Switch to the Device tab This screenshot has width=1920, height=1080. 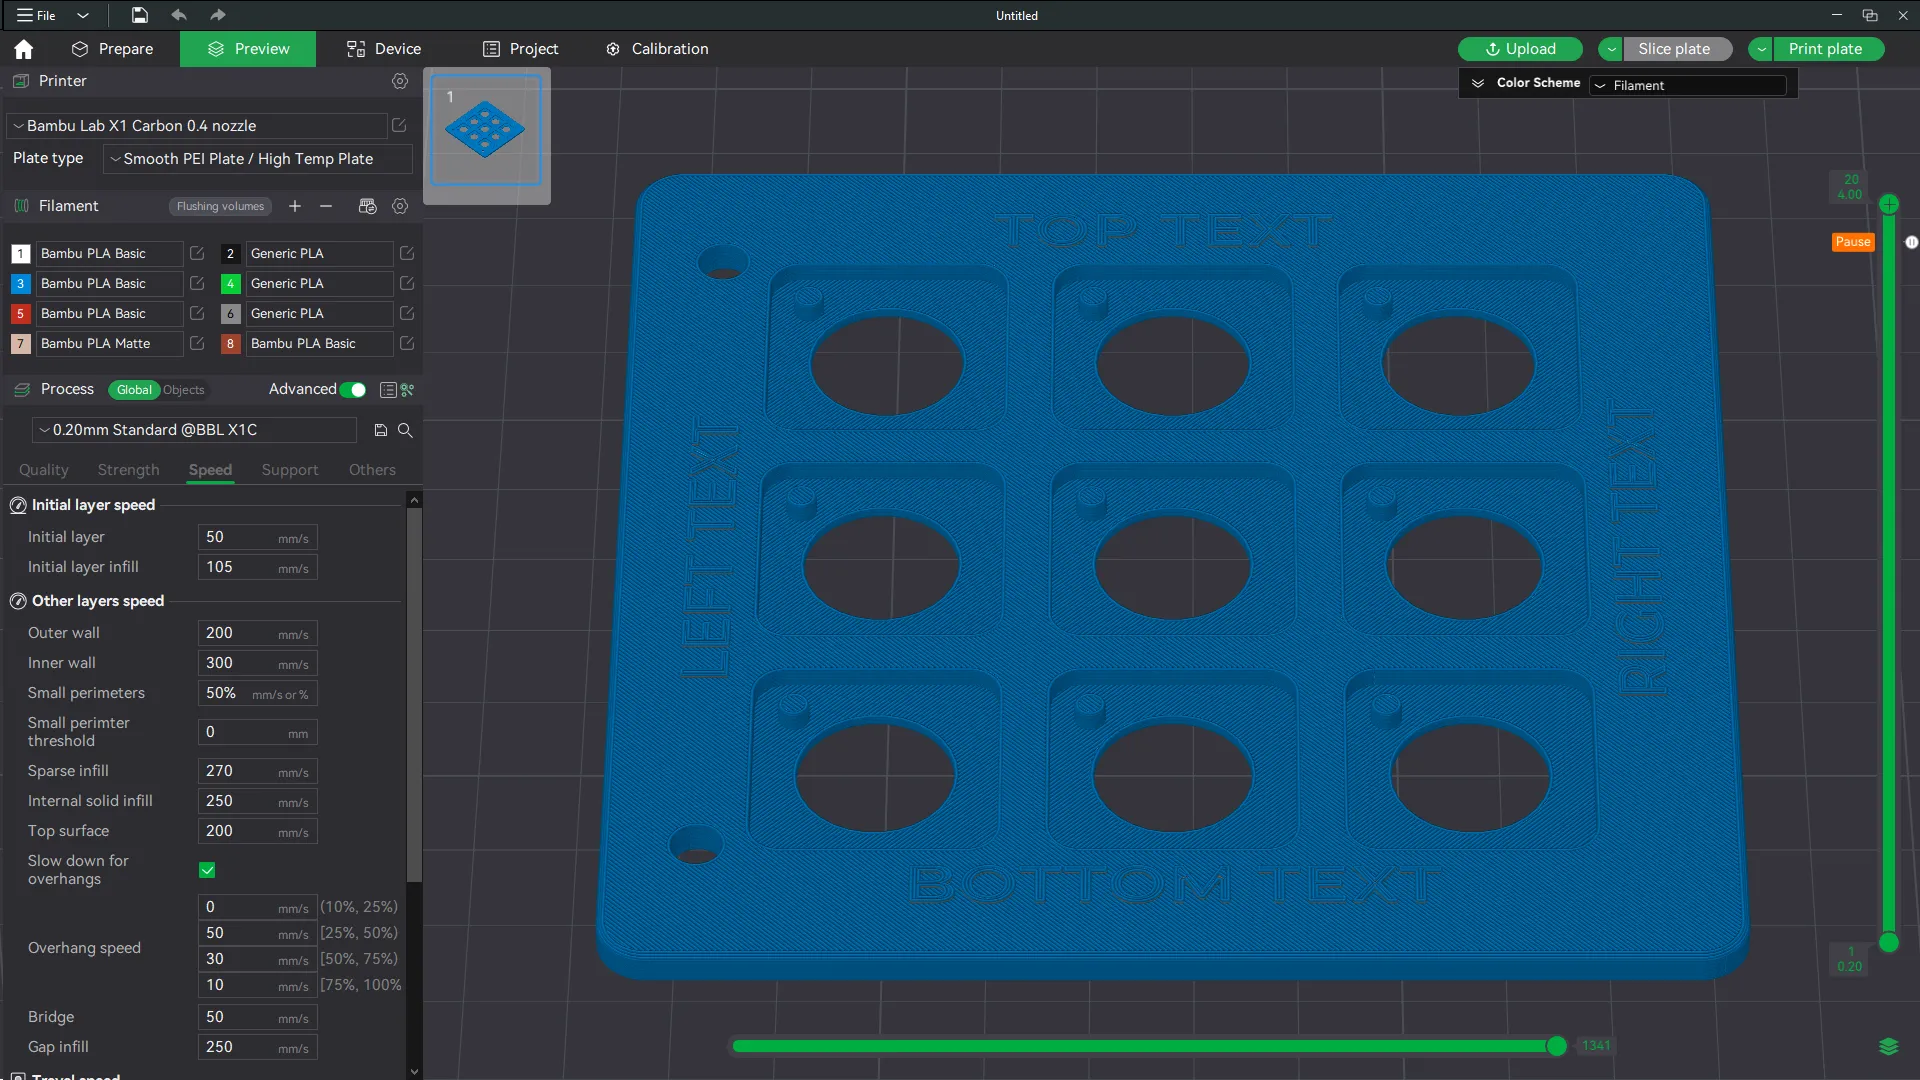tap(383, 49)
